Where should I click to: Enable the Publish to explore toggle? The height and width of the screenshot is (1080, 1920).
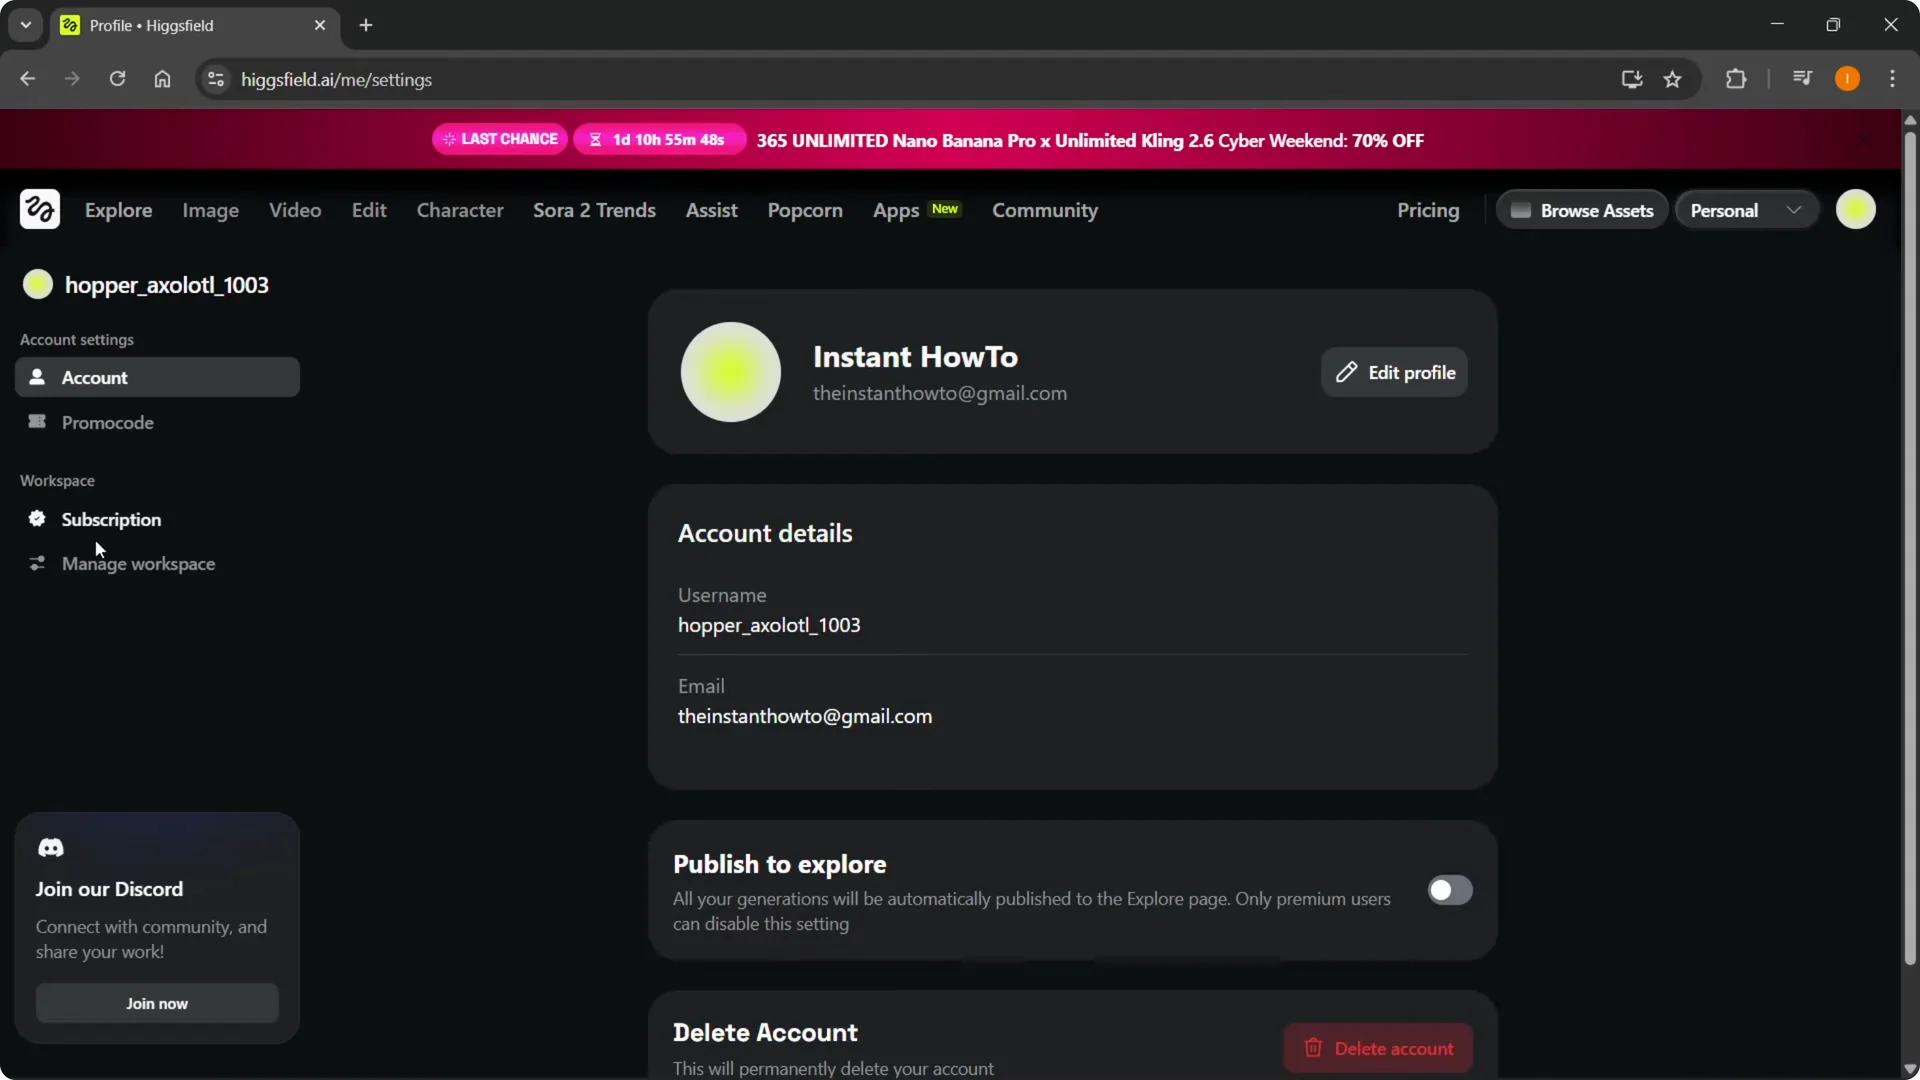pyautogui.click(x=1450, y=890)
